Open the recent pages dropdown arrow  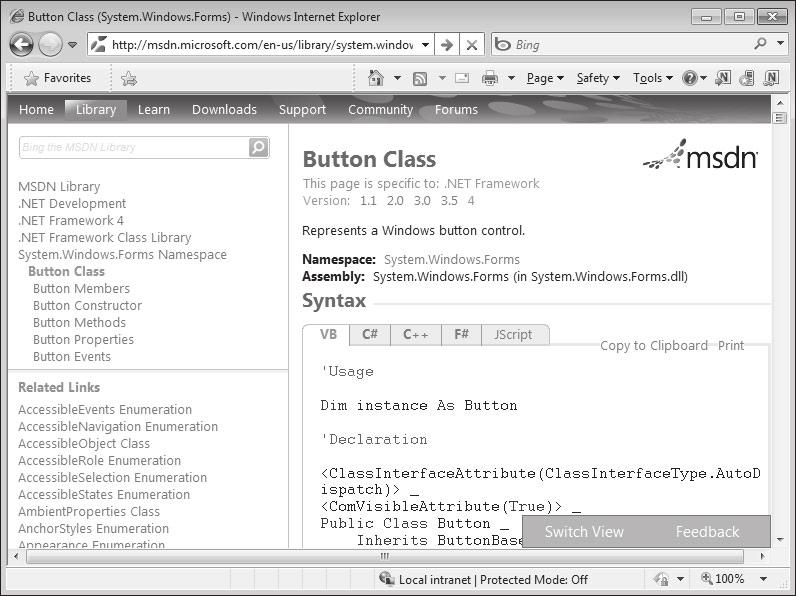(73, 45)
